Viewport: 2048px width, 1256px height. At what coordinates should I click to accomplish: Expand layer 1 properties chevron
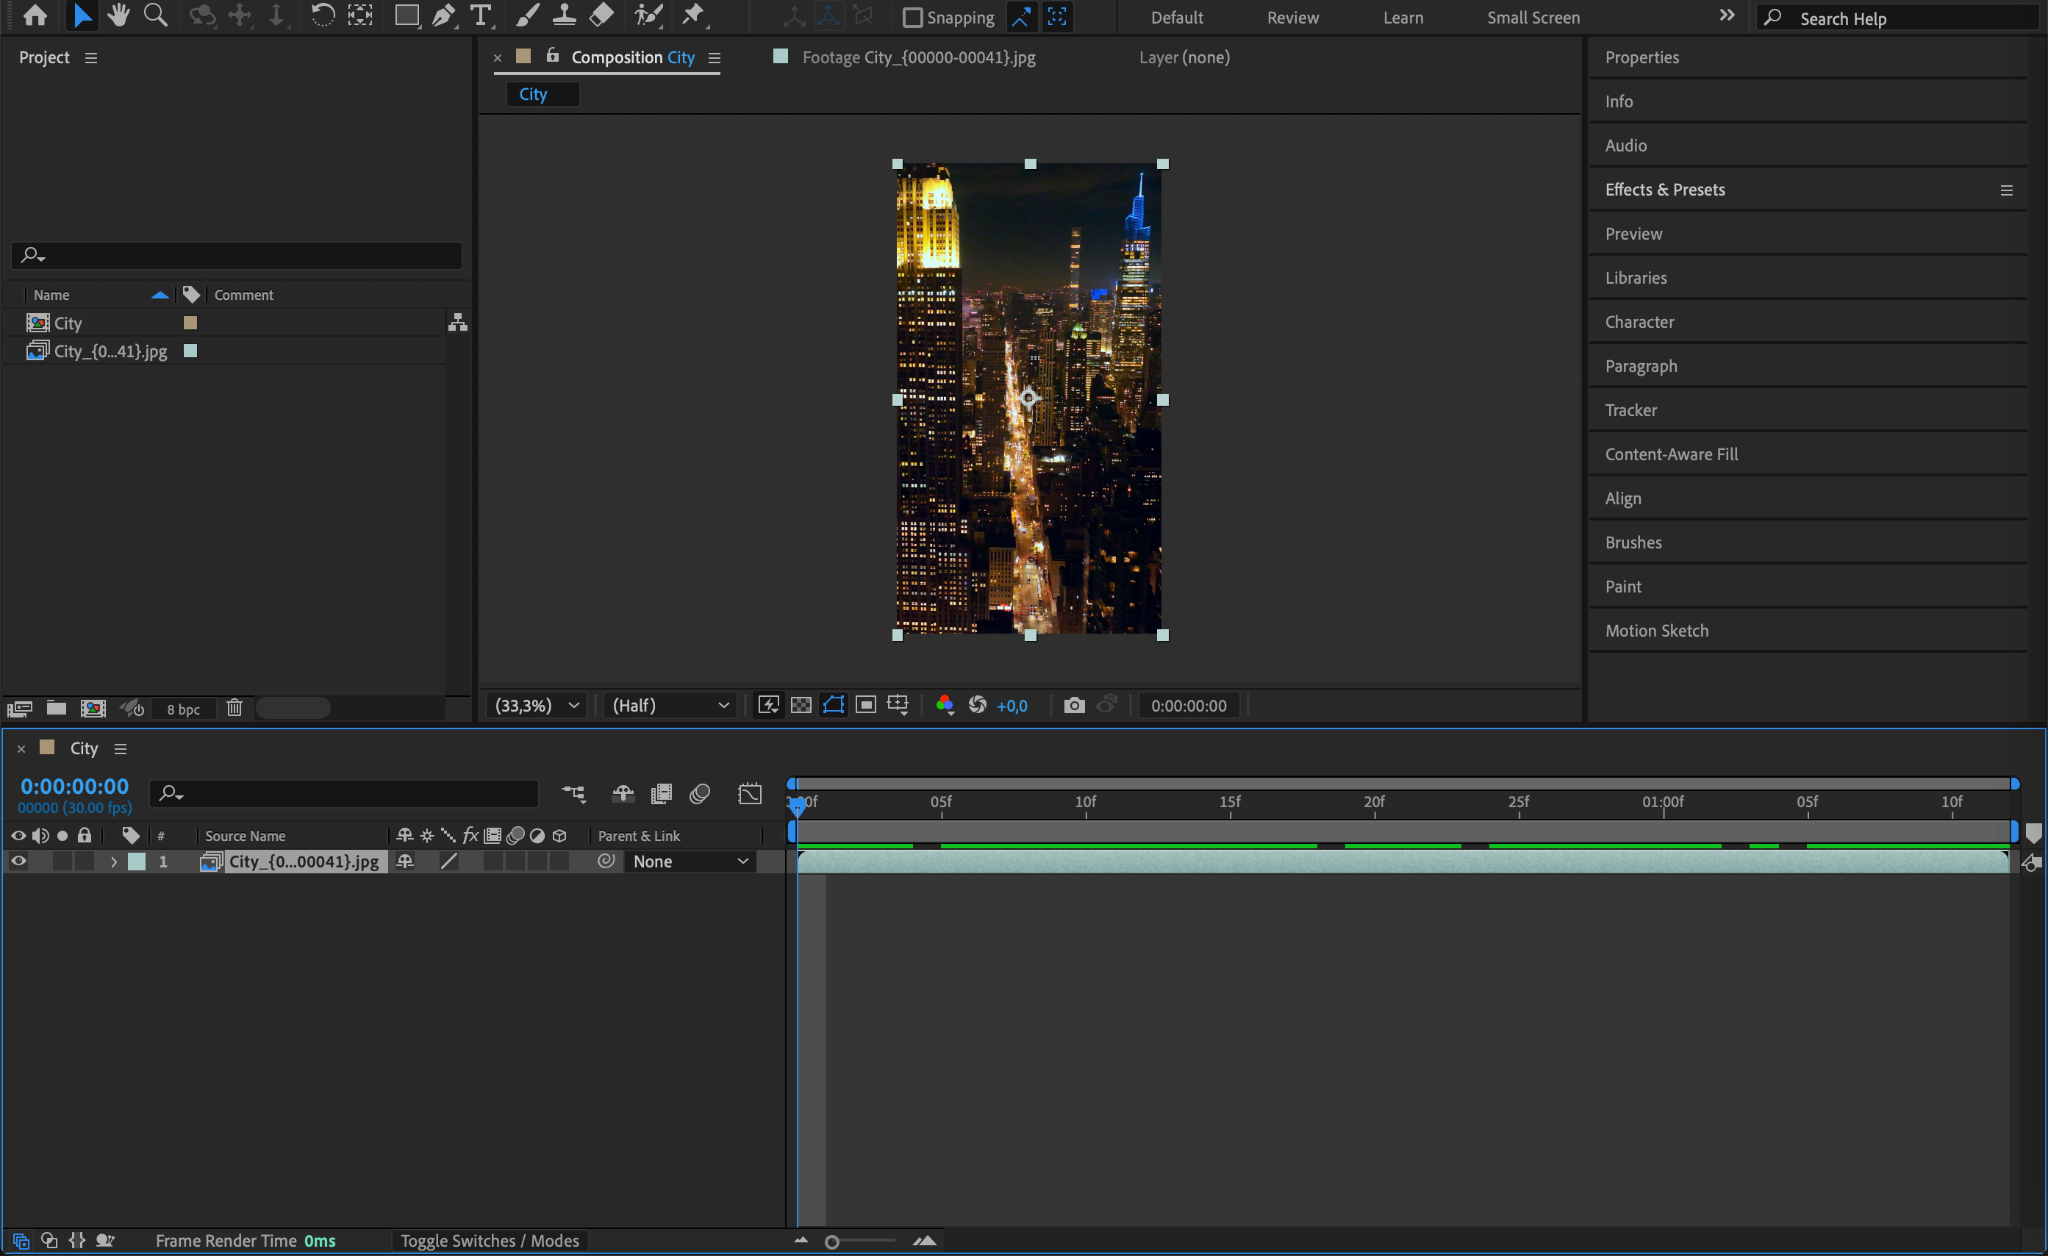pyautogui.click(x=114, y=861)
